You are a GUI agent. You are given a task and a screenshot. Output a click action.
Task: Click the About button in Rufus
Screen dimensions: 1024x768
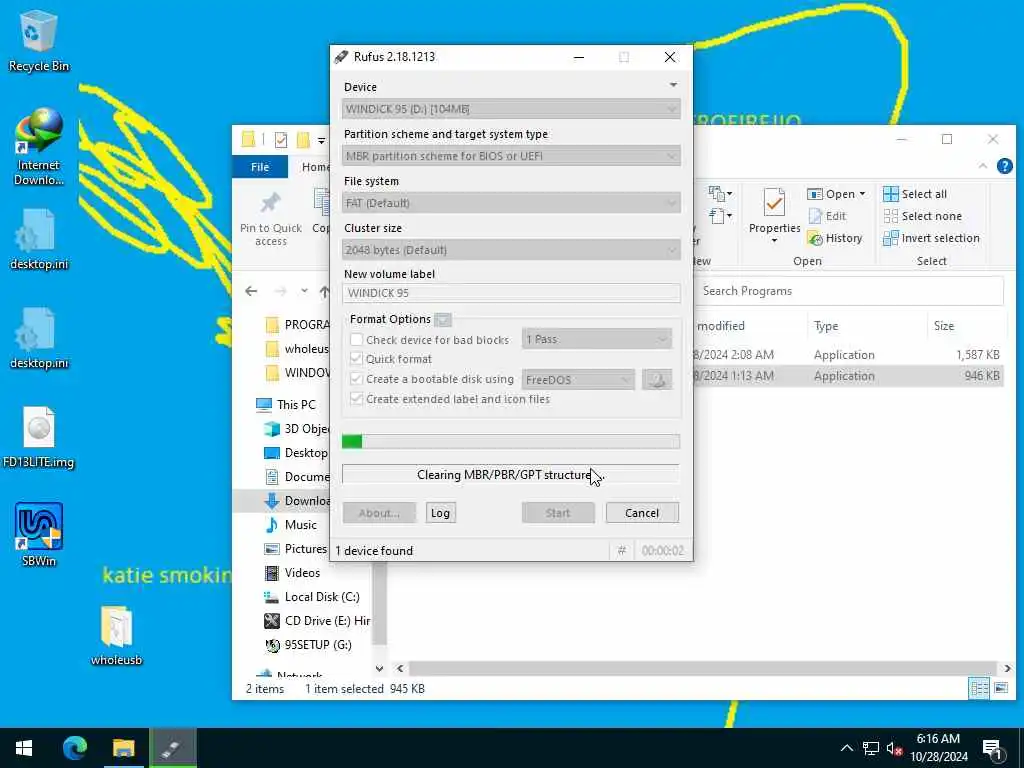click(x=379, y=513)
